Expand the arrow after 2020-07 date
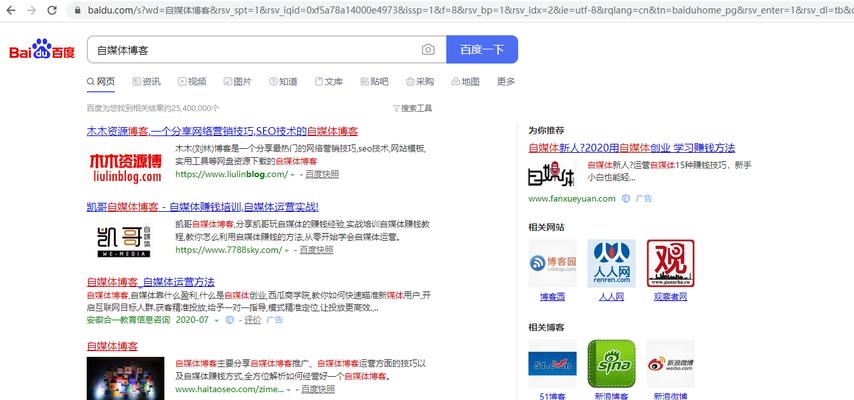 click(x=216, y=320)
